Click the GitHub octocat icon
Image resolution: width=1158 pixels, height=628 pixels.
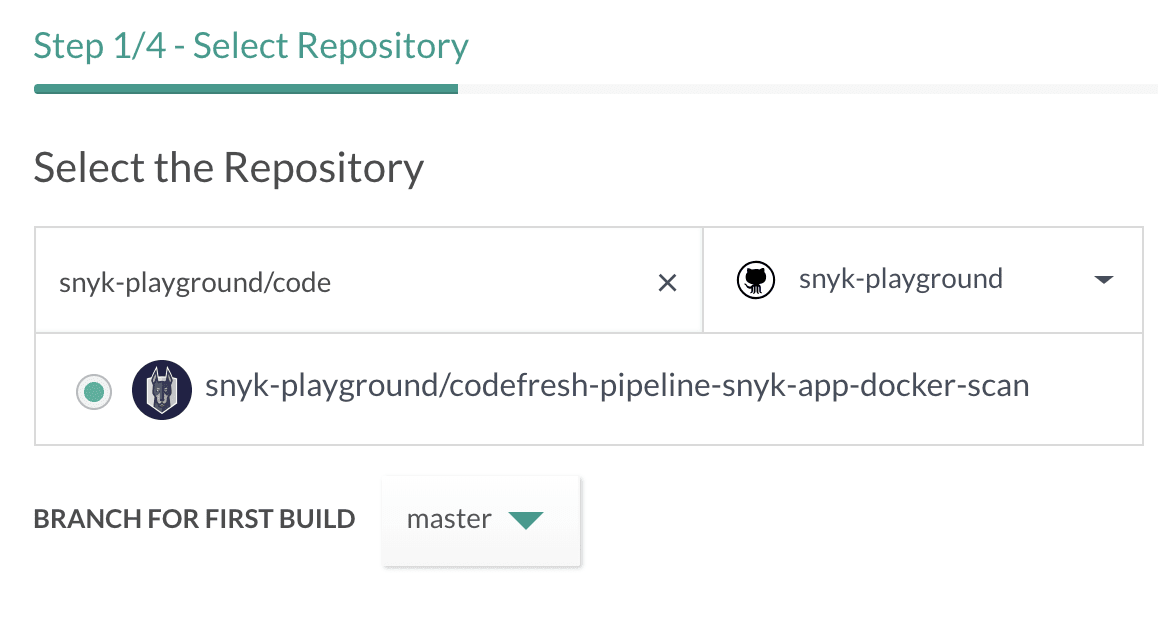pos(756,280)
